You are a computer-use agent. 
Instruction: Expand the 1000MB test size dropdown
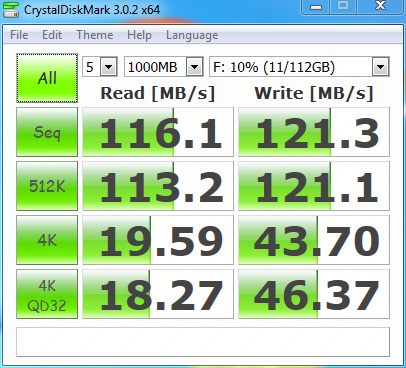[195, 67]
